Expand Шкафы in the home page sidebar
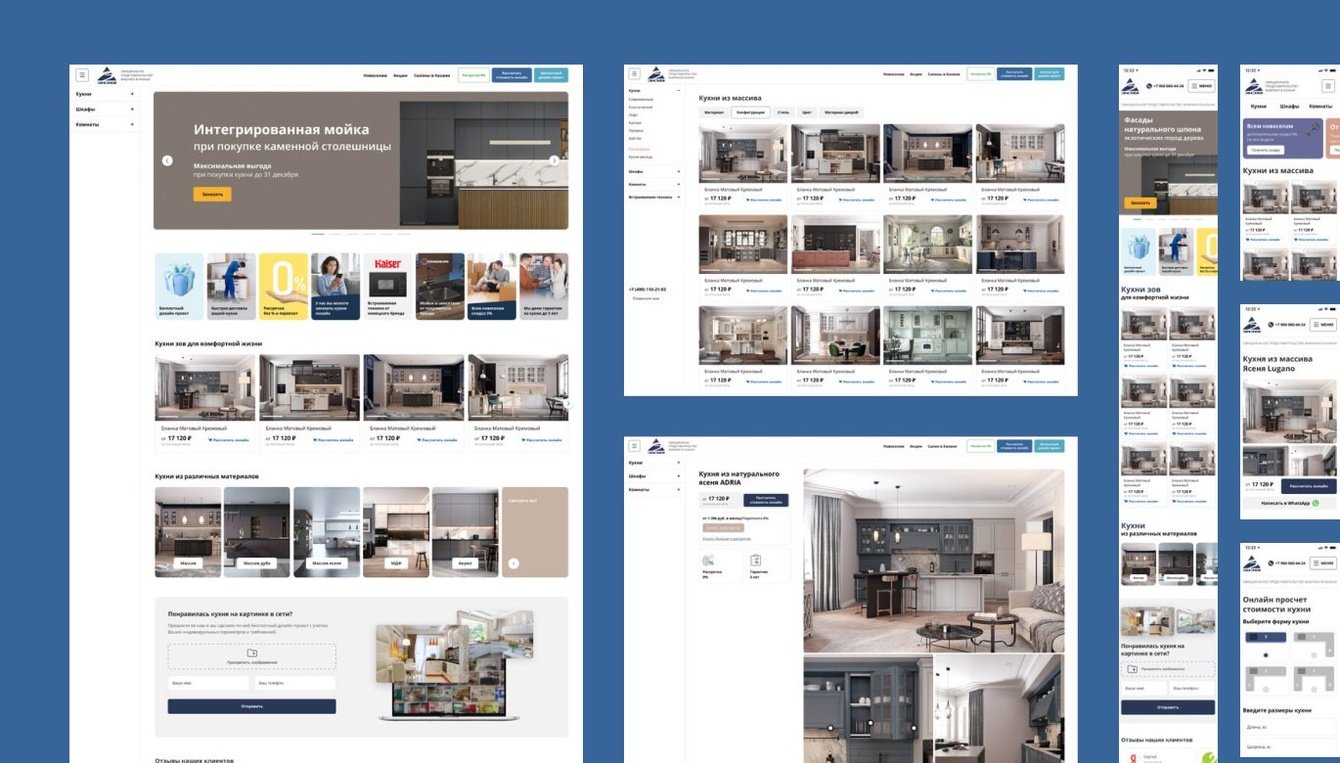This screenshot has width=1340, height=763. point(132,109)
